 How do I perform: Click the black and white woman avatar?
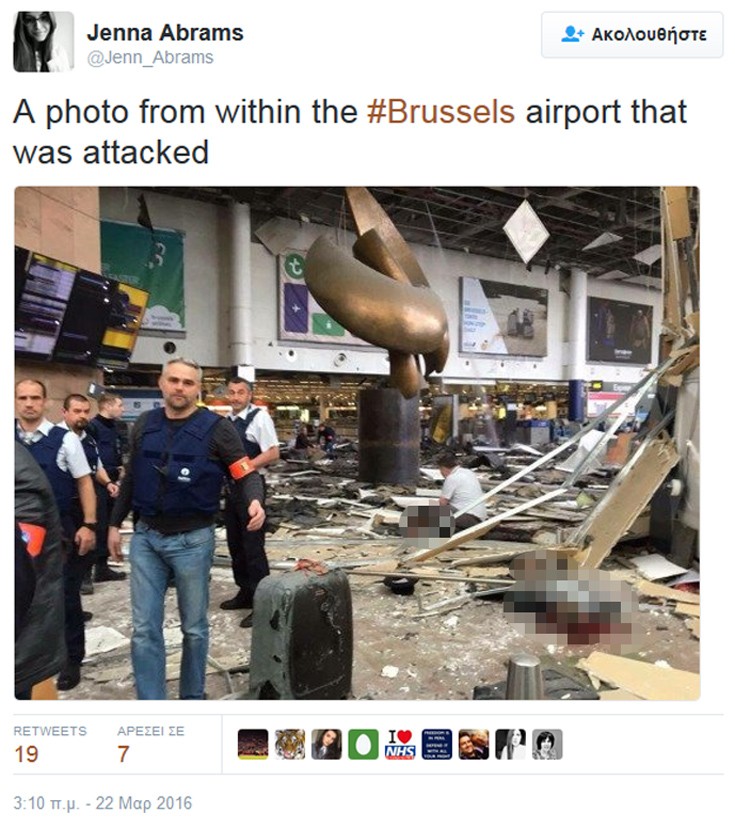tap(510, 744)
